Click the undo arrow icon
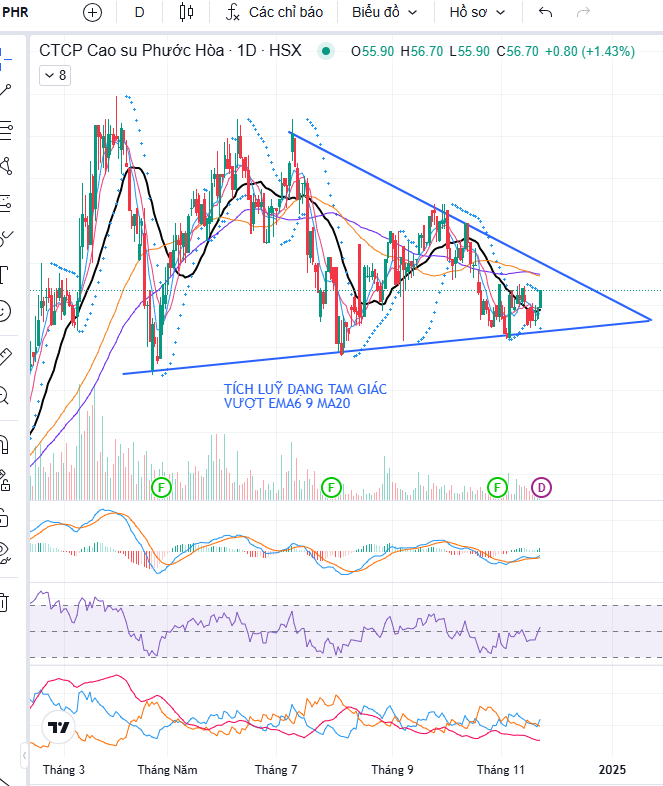 (x=545, y=12)
